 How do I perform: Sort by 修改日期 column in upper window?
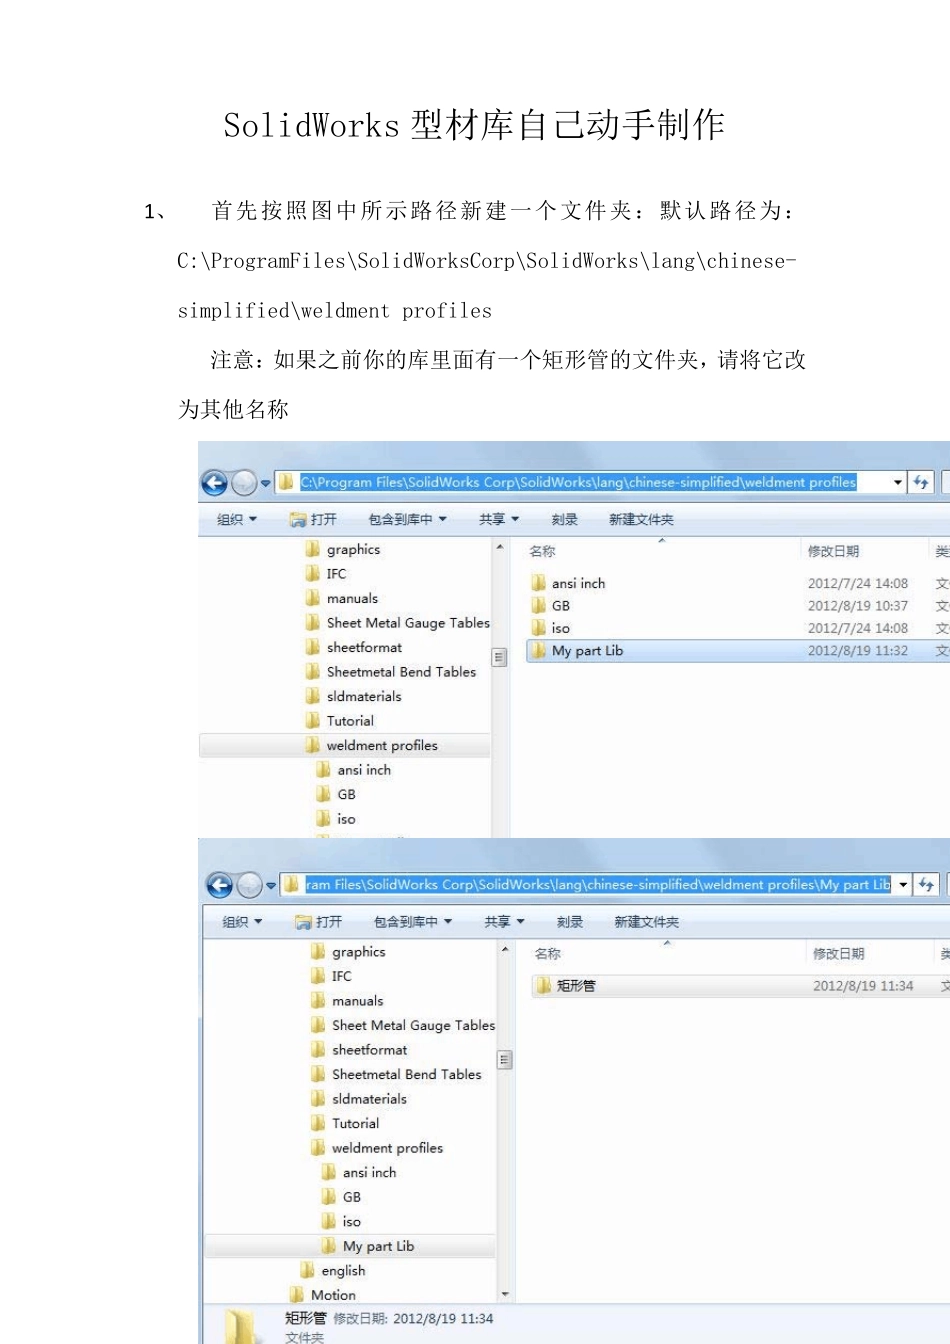pyautogui.click(x=834, y=551)
